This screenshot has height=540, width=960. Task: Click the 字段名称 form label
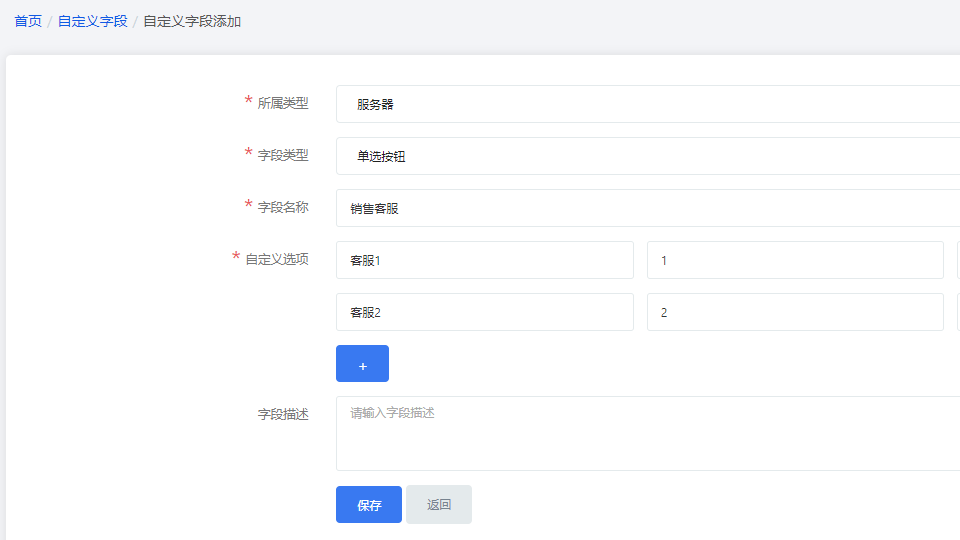click(x=283, y=208)
